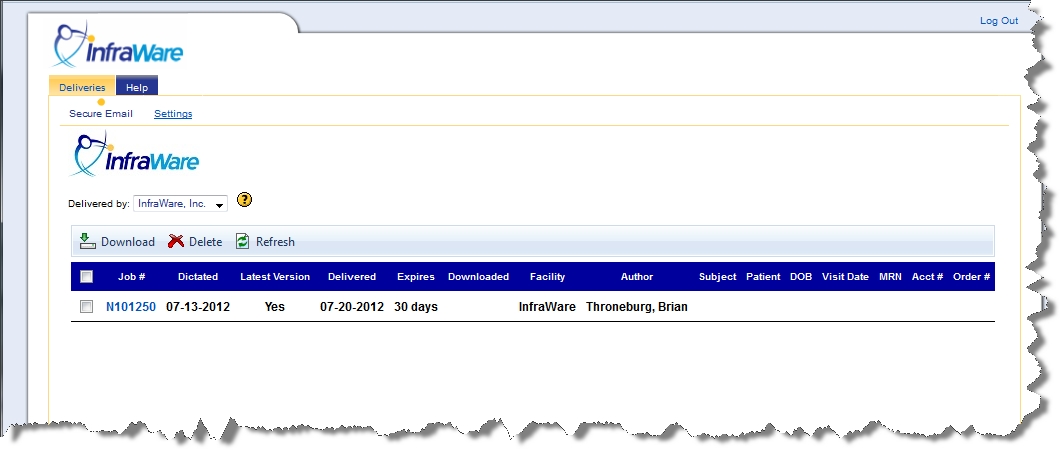Sort by the Patient column header
This screenshot has height=450, width=1060.
[763, 276]
